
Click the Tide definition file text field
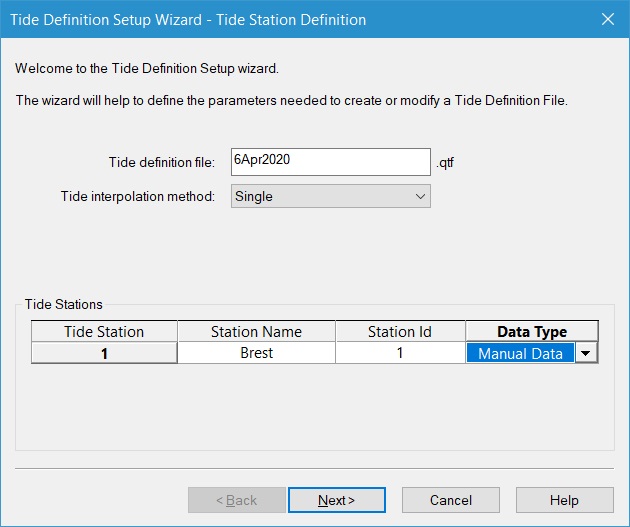point(330,161)
